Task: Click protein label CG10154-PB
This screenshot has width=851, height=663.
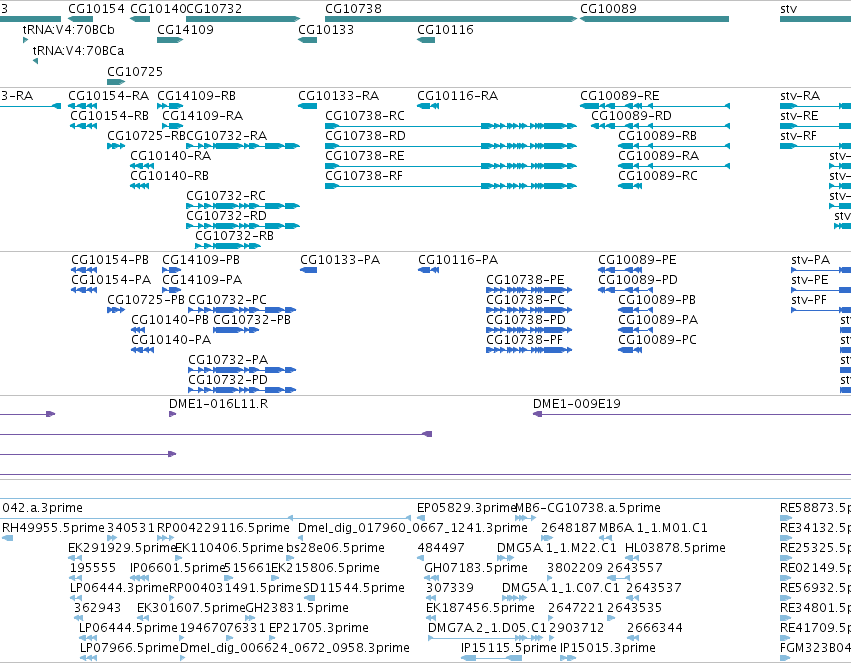Action: click(x=110, y=260)
